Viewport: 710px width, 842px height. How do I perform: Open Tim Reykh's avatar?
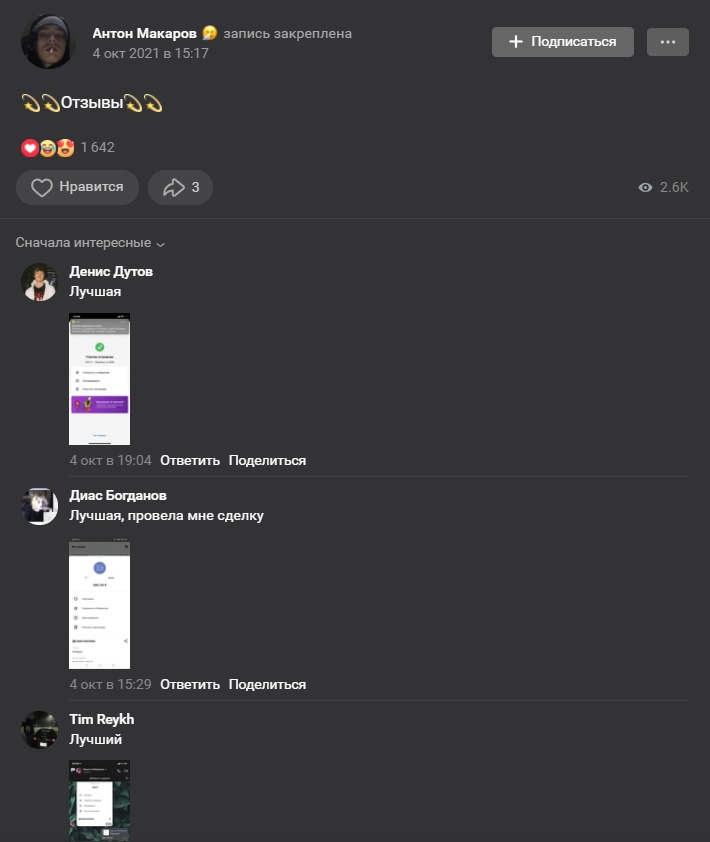[39, 730]
